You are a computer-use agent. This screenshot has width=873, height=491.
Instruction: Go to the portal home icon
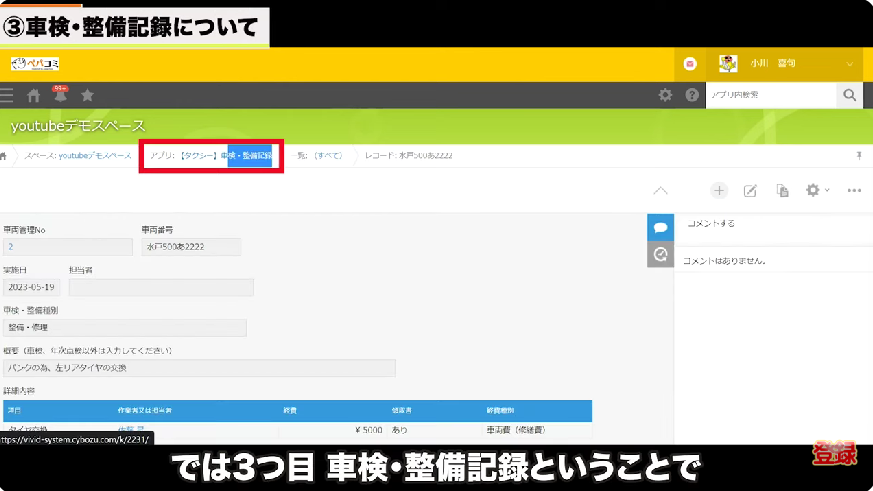[33, 95]
